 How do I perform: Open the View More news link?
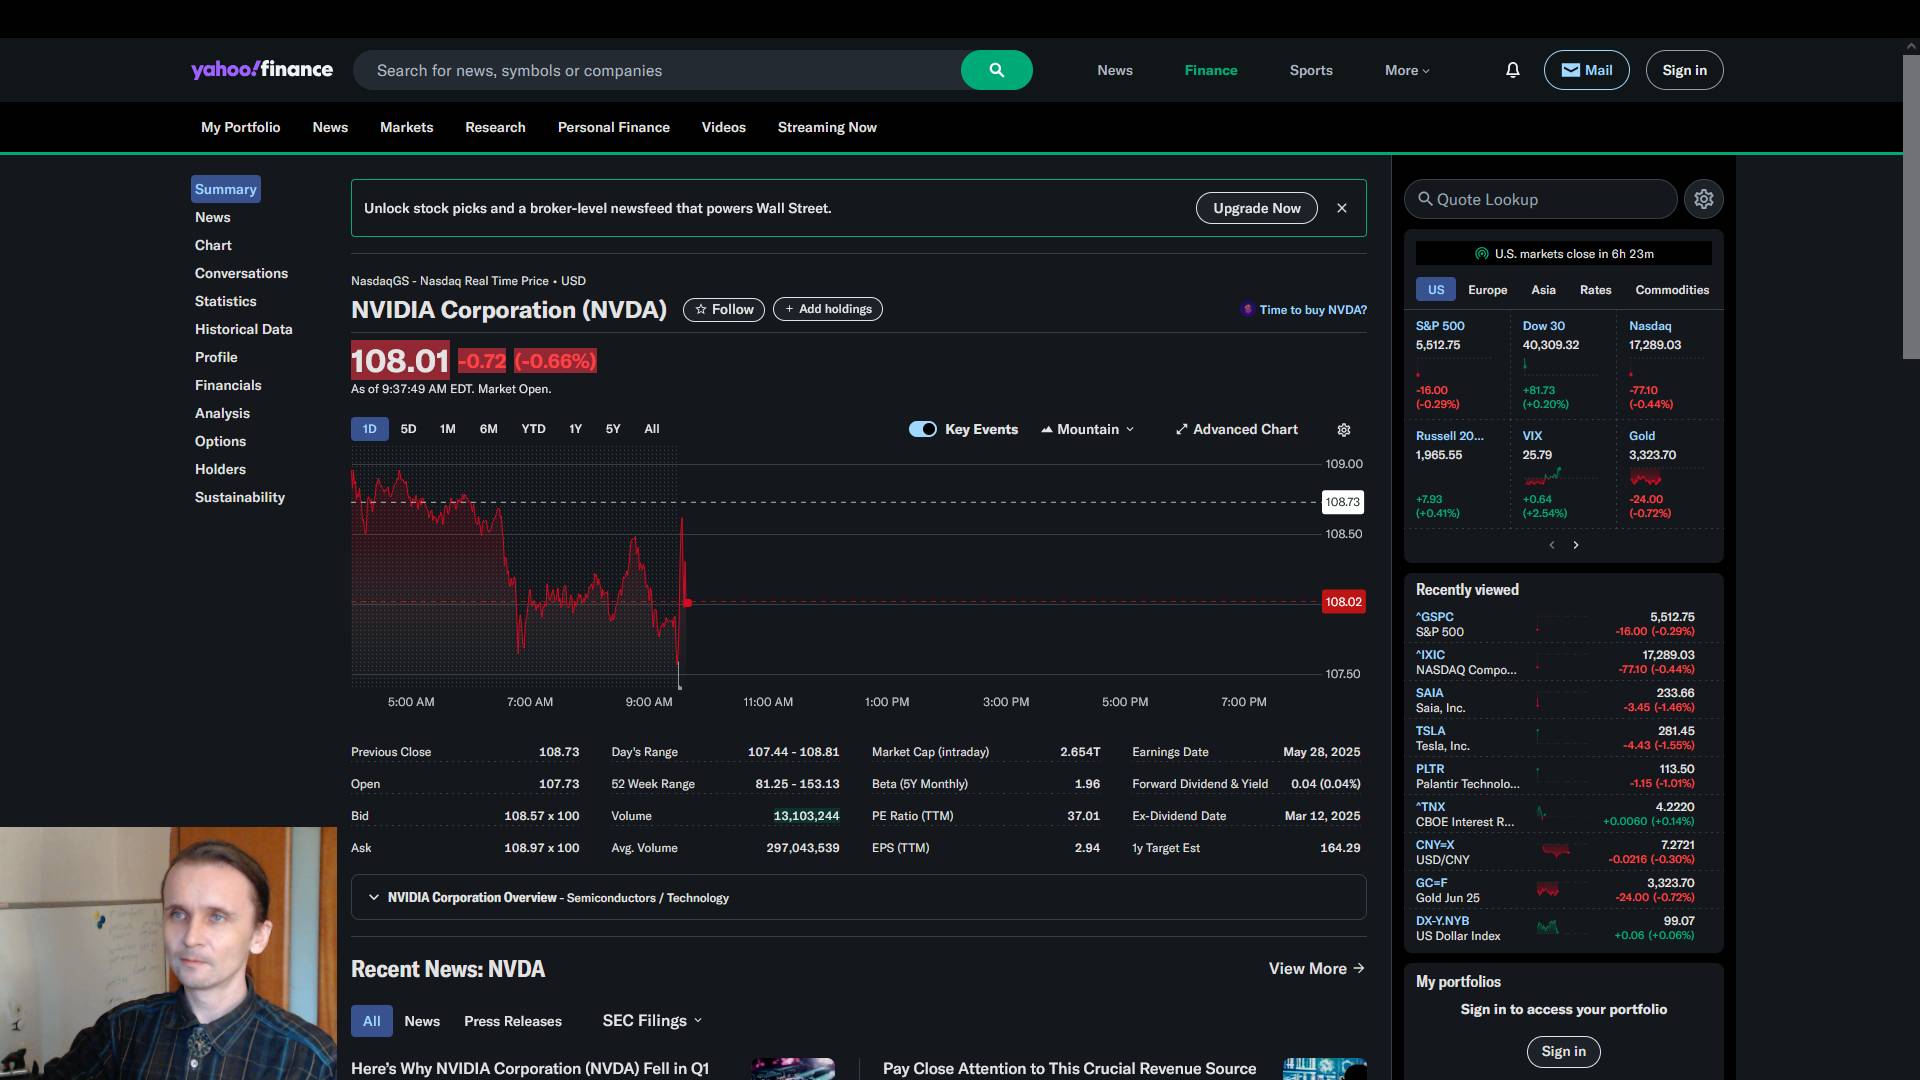pyautogui.click(x=1316, y=968)
